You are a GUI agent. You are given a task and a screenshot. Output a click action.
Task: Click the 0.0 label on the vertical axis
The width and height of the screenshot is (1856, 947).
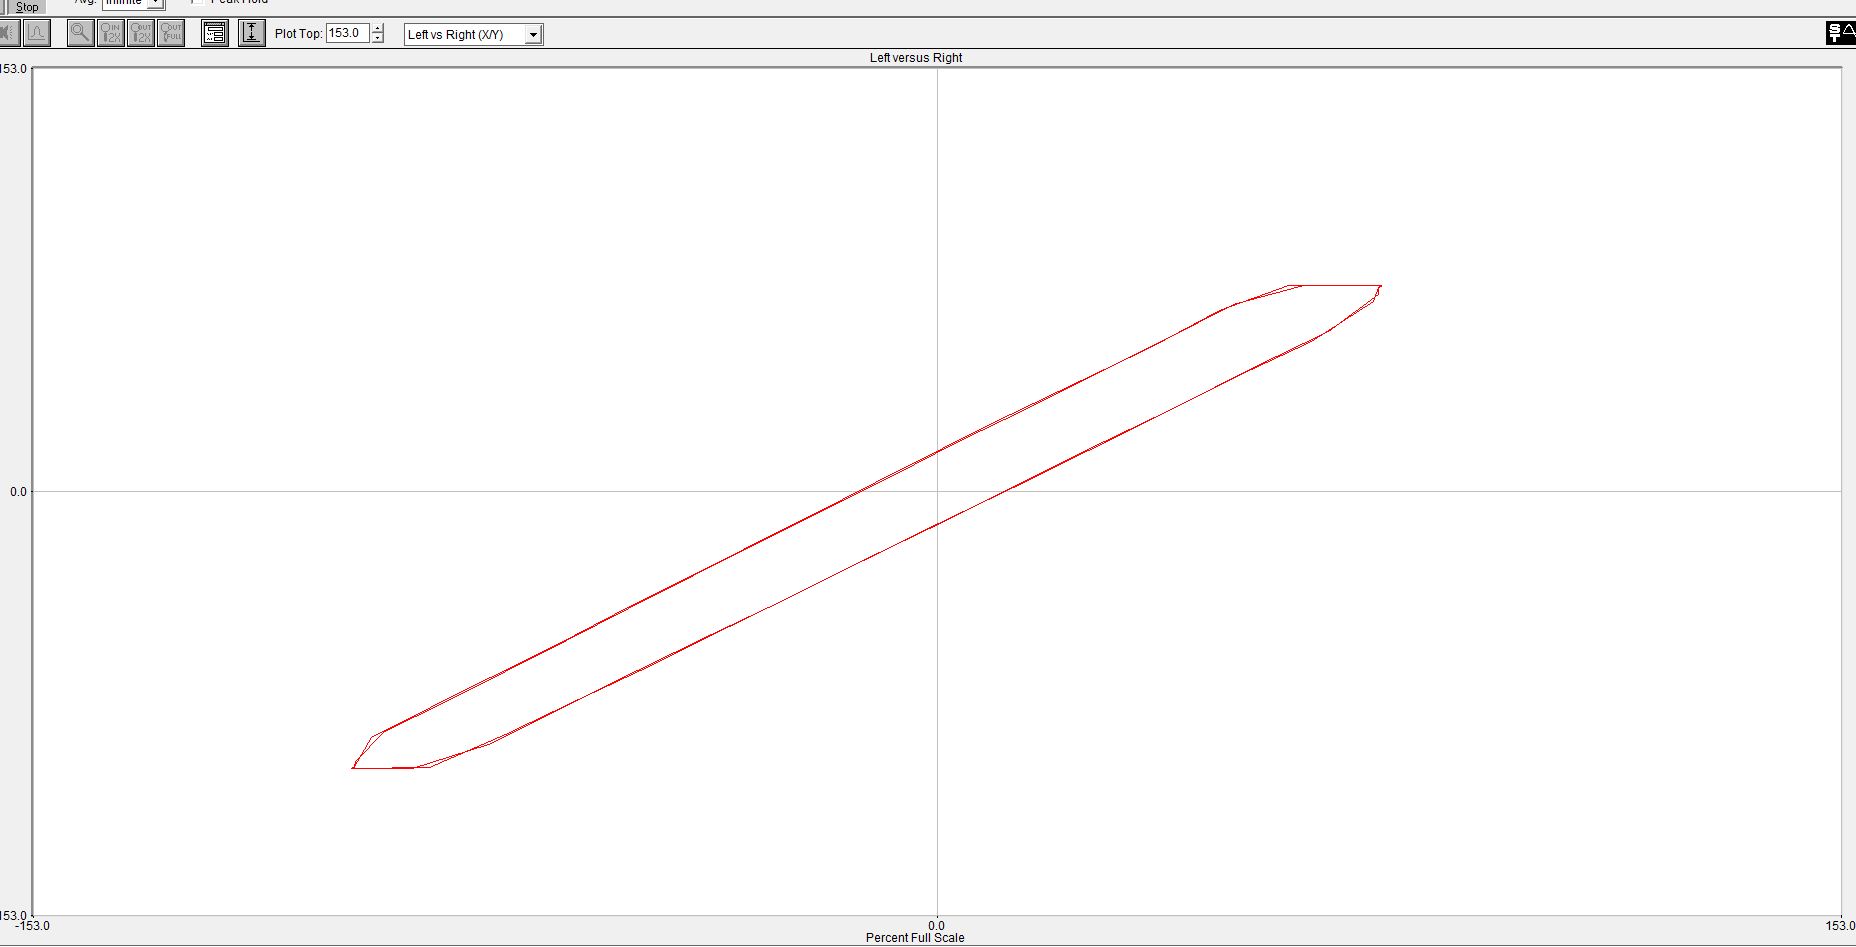coord(18,492)
